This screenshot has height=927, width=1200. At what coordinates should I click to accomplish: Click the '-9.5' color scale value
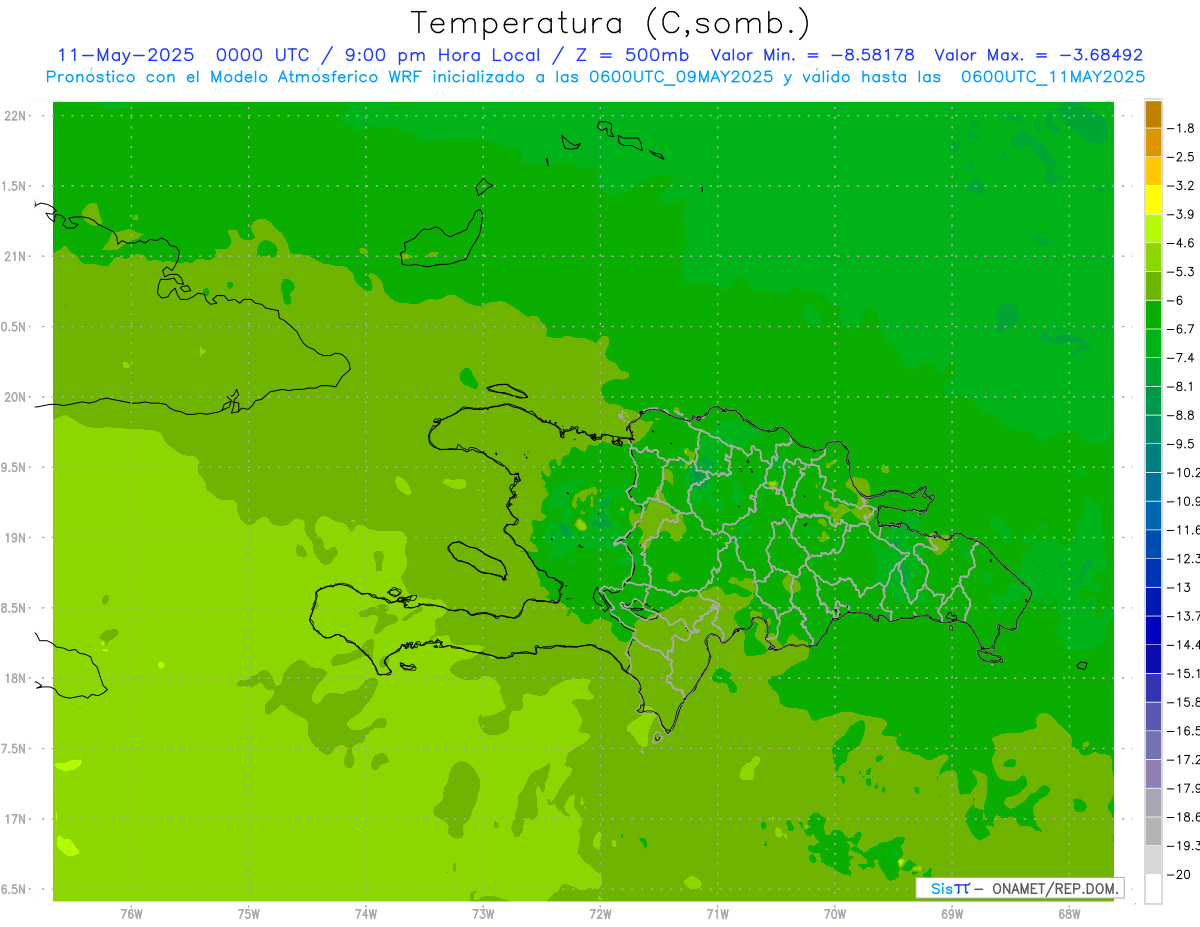pos(1180,443)
